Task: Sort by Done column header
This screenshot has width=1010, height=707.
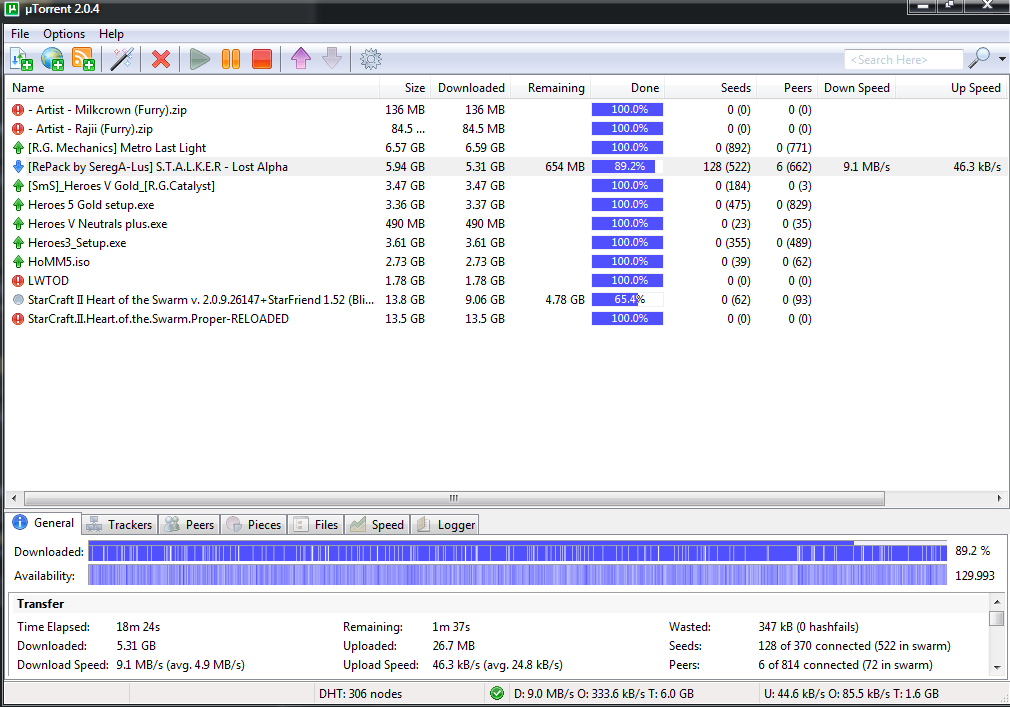Action: click(x=627, y=88)
